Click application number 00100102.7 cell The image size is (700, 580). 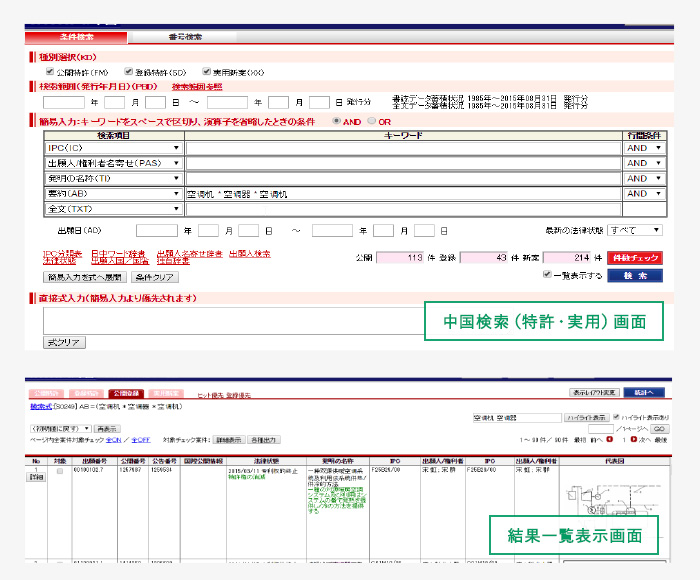coord(88,470)
